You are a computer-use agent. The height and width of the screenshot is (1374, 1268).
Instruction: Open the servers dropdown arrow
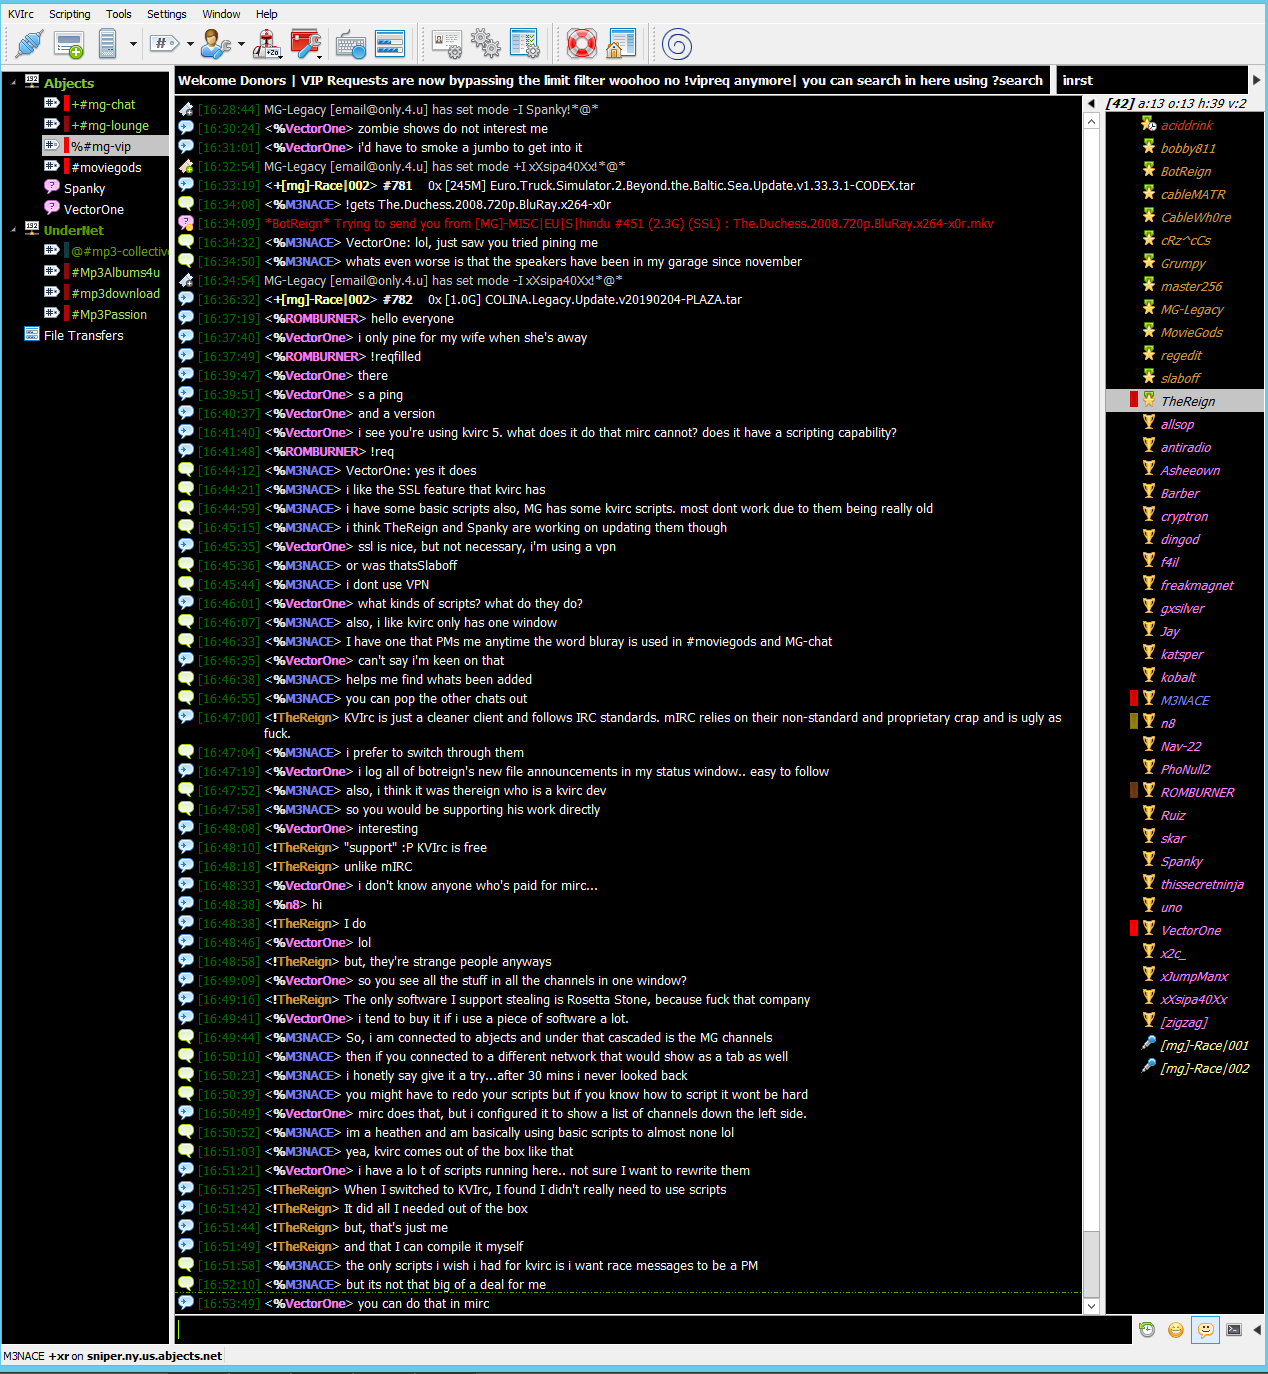(x=133, y=44)
